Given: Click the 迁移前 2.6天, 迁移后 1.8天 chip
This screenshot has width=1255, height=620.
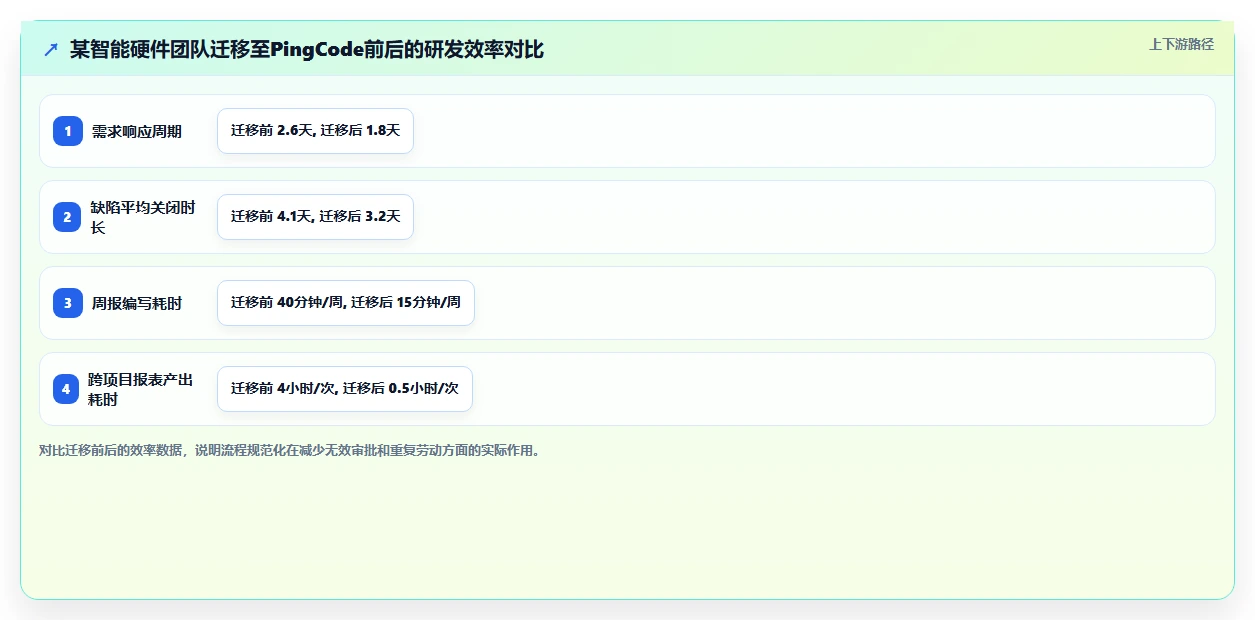Looking at the screenshot, I should [x=315, y=131].
